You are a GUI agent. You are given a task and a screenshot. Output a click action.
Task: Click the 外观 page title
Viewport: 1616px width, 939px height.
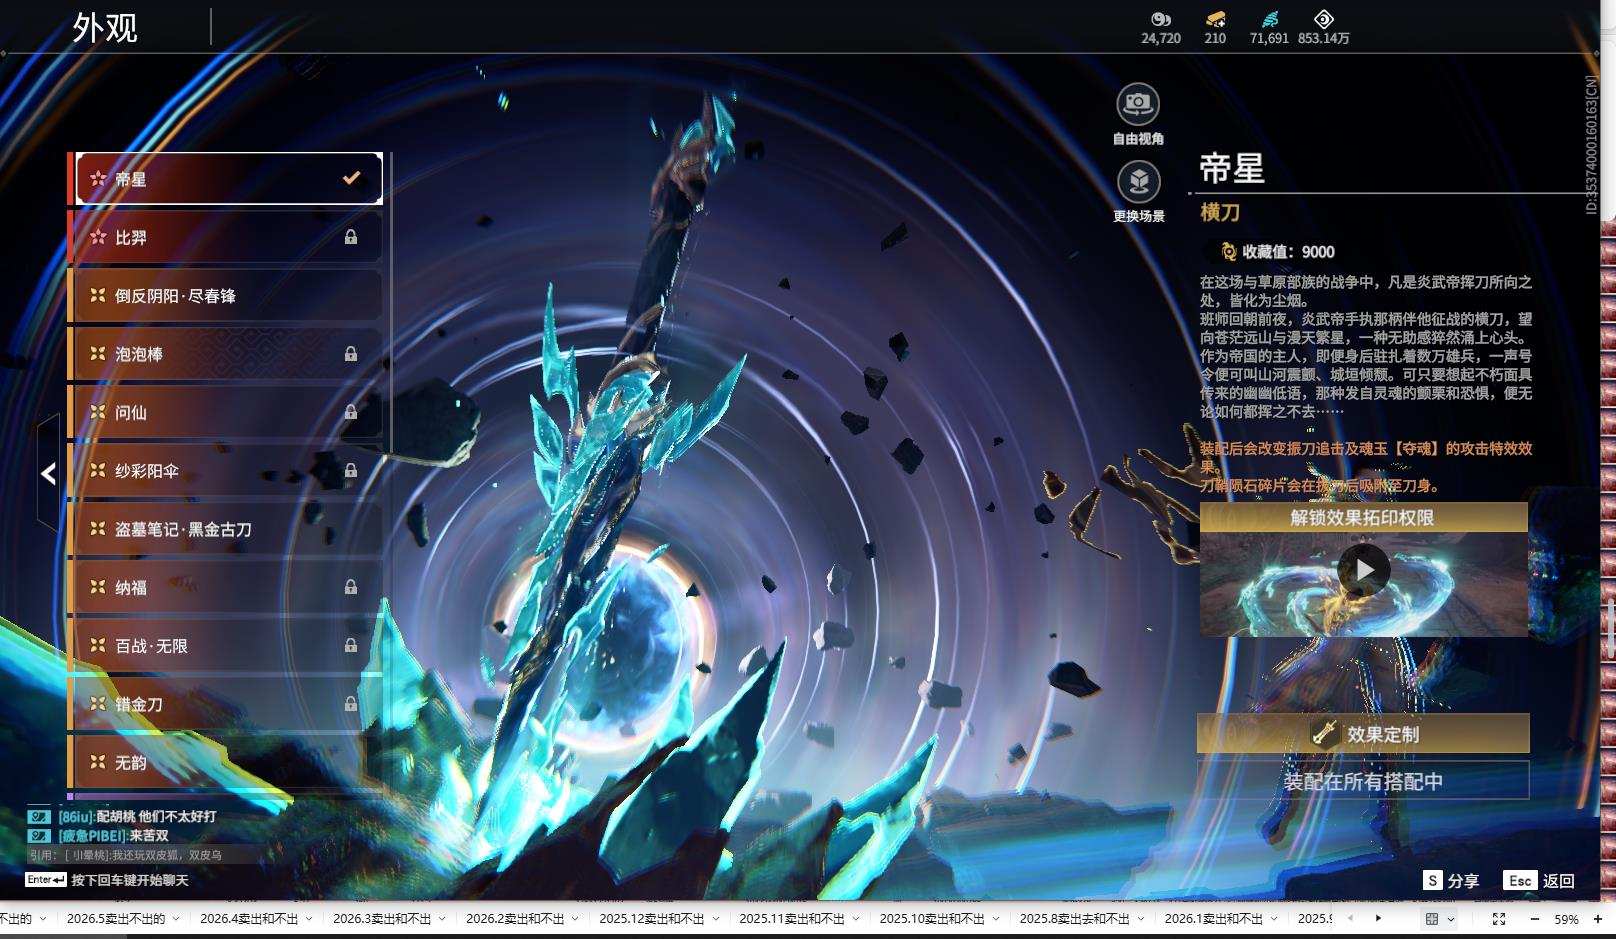[105, 28]
